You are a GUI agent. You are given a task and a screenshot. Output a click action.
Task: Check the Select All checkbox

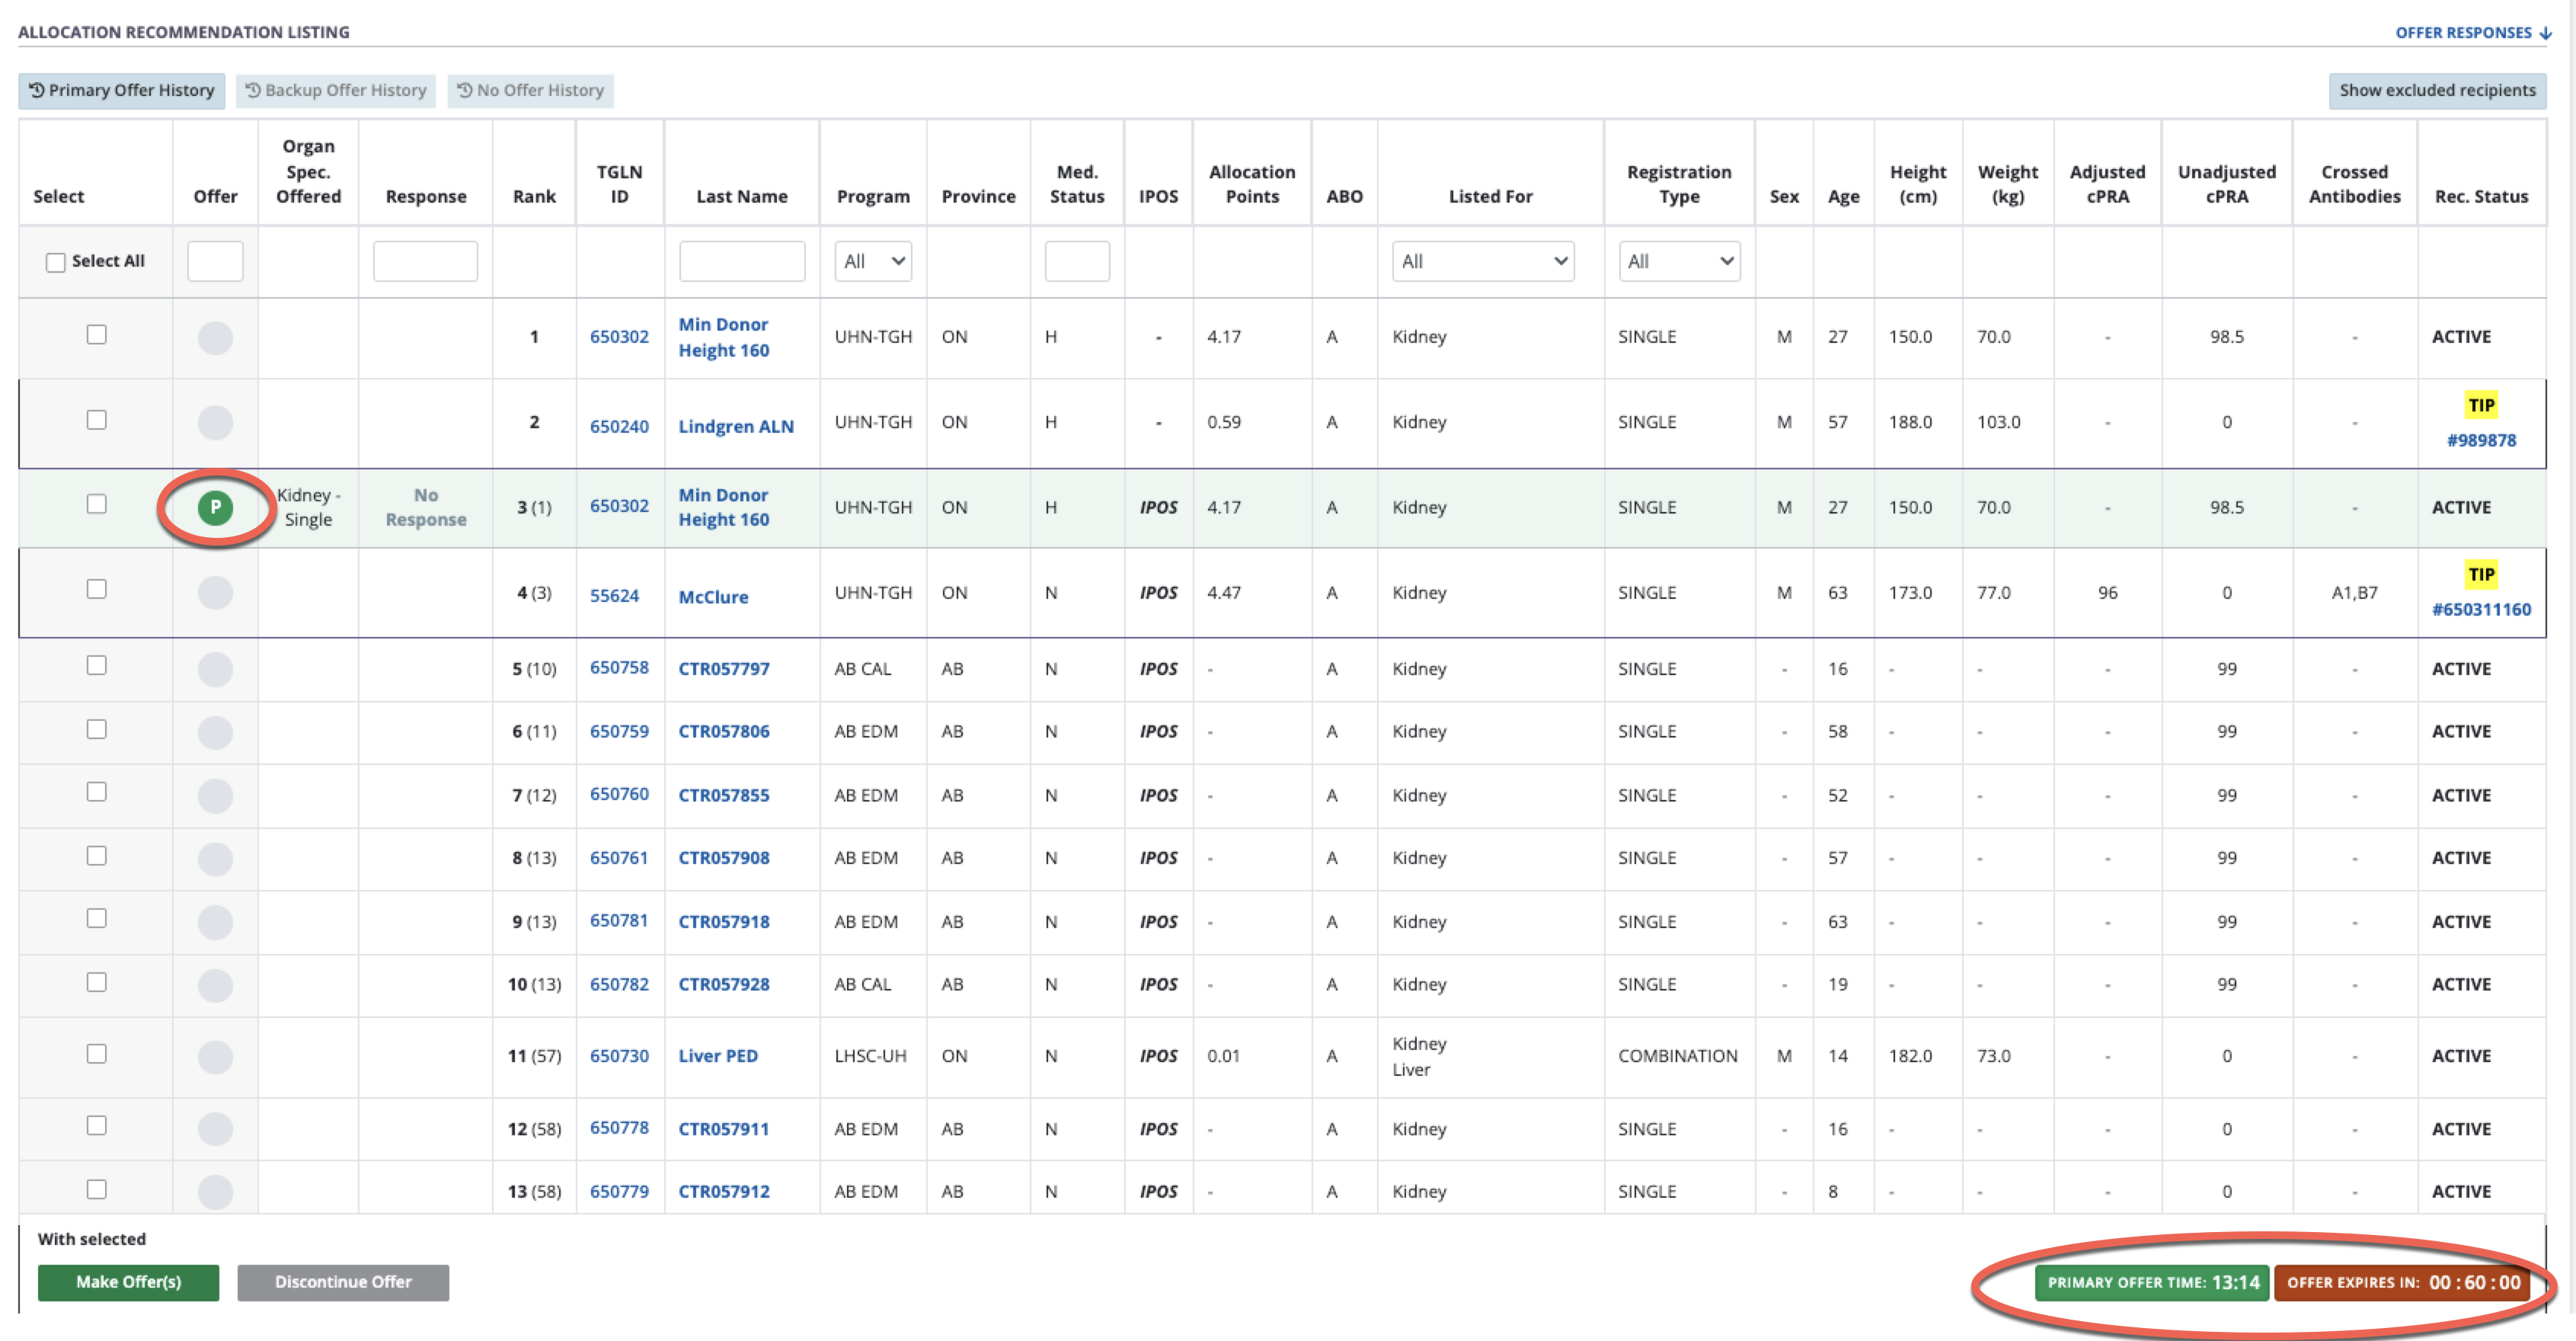tap(56, 262)
